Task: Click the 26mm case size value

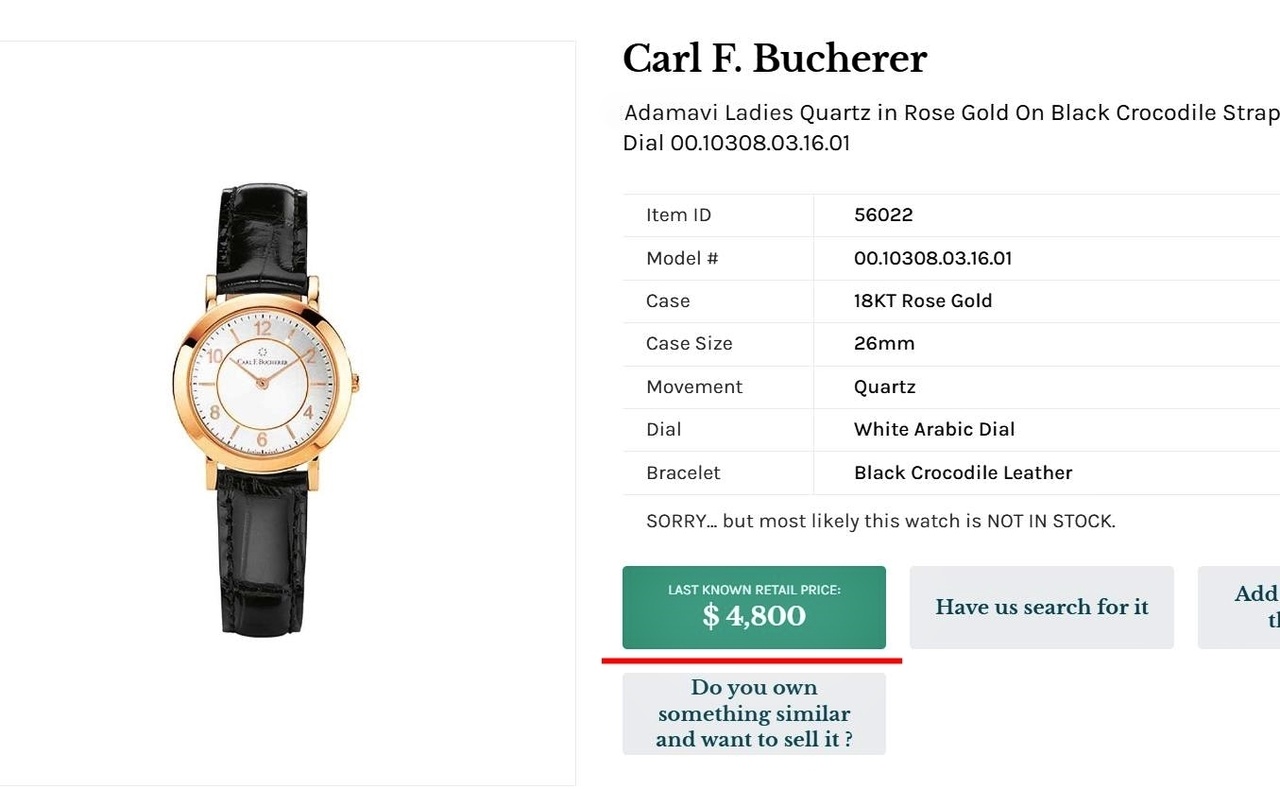Action: coord(884,344)
